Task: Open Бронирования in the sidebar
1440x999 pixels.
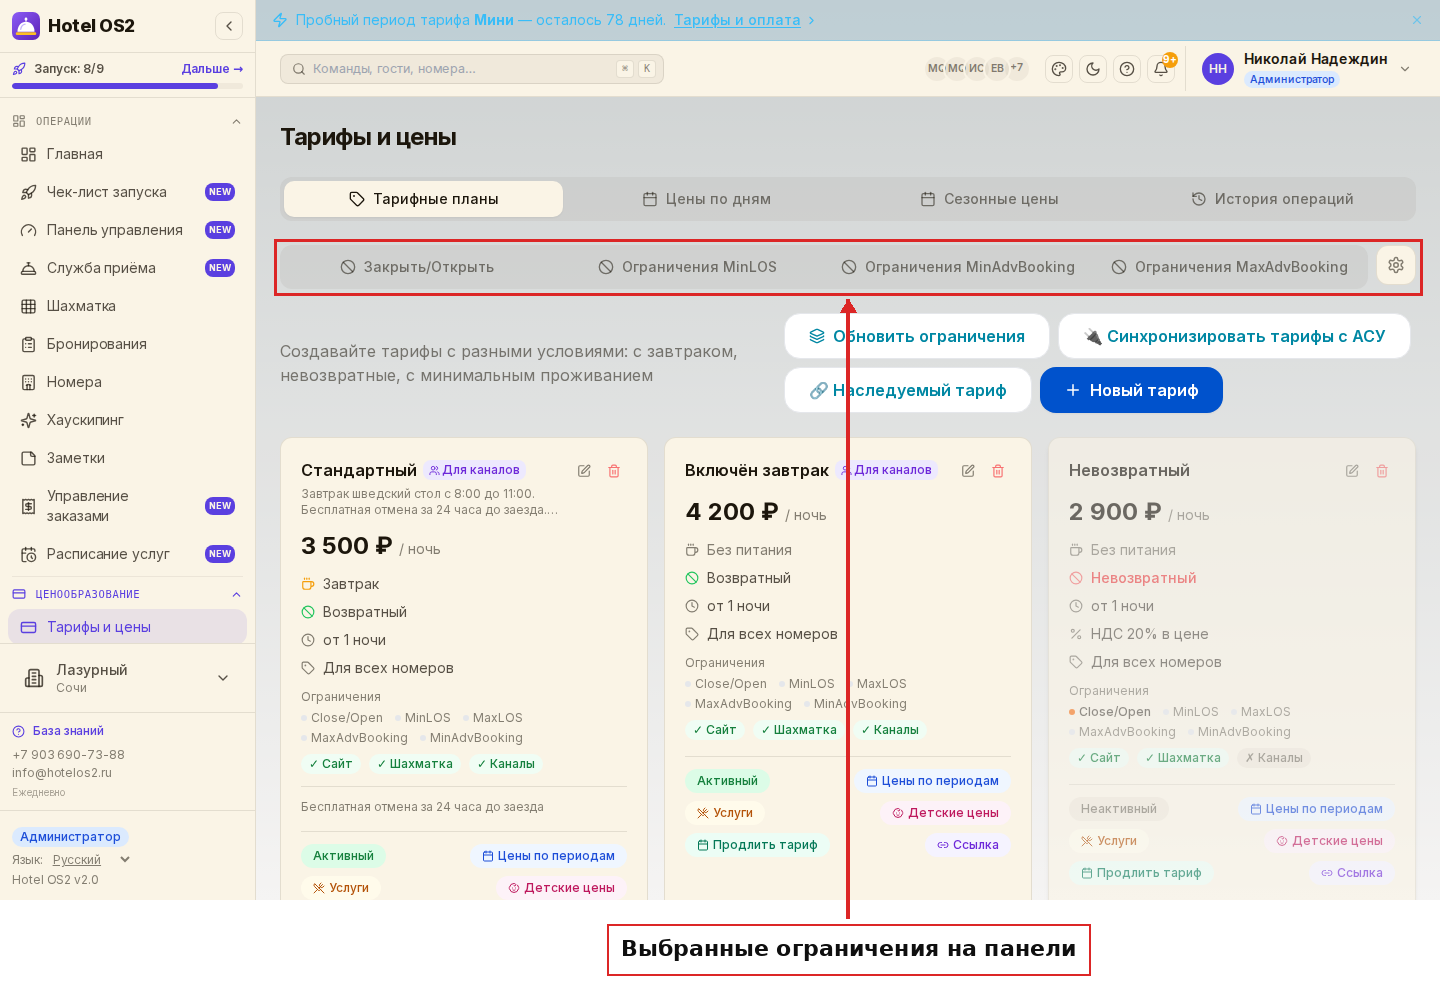Action: coord(127,344)
